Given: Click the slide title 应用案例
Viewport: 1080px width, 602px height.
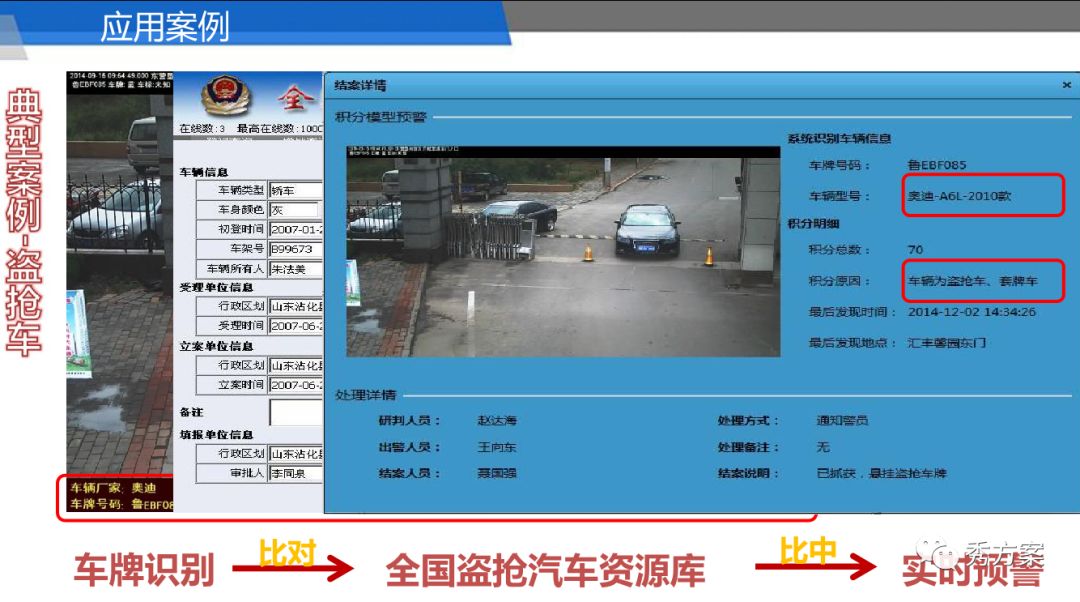Looking at the screenshot, I should [165, 28].
